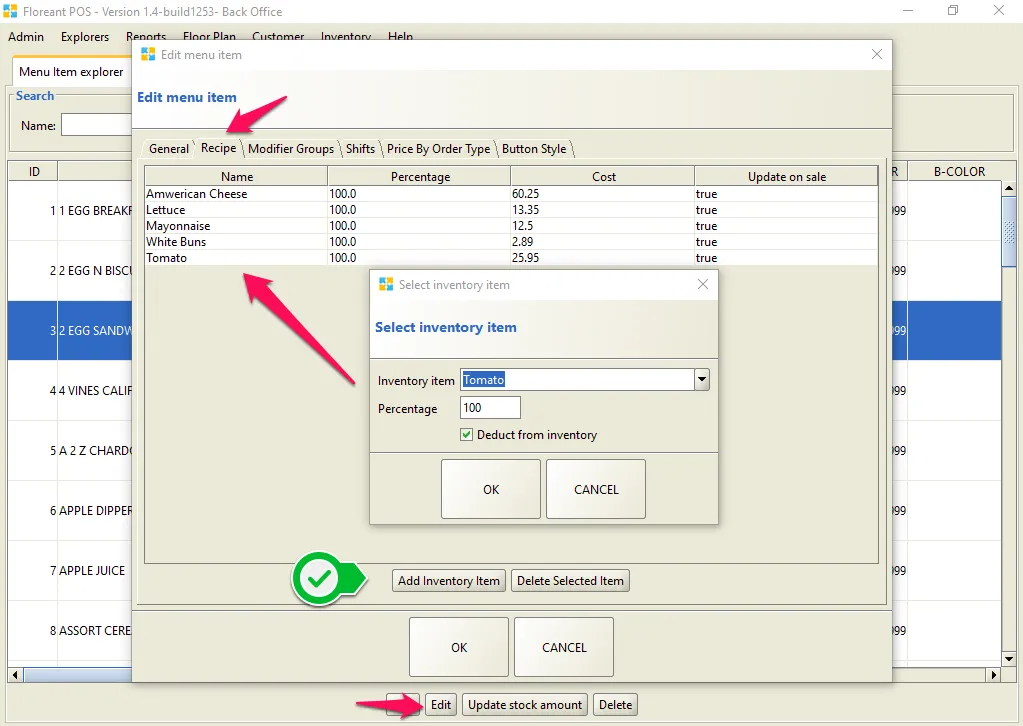Click CANCEL in Select inventory item dialog
This screenshot has height=726, width=1023.
pos(596,489)
